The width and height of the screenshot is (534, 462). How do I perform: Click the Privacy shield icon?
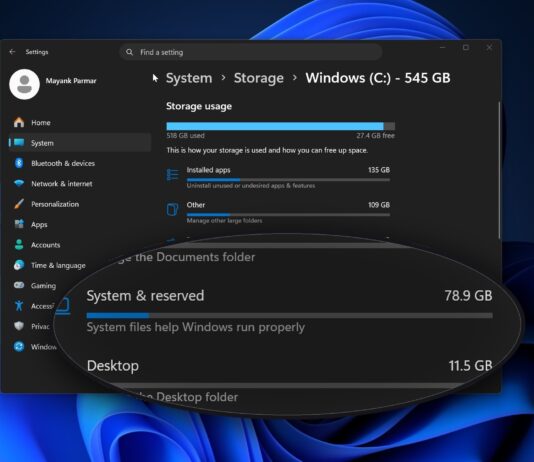coord(19,326)
